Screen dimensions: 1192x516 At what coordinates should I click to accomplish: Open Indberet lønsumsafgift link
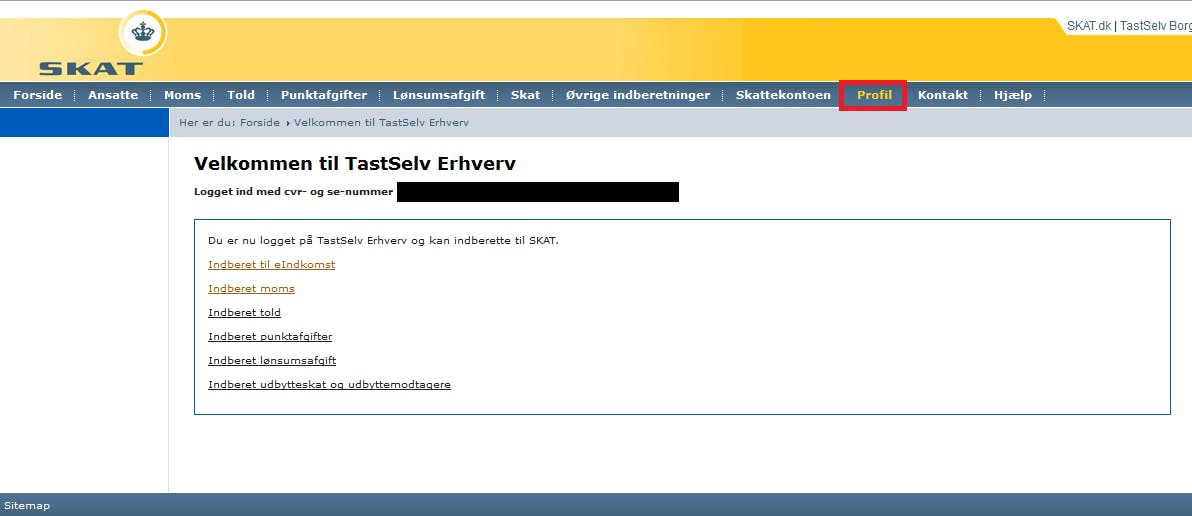272,360
